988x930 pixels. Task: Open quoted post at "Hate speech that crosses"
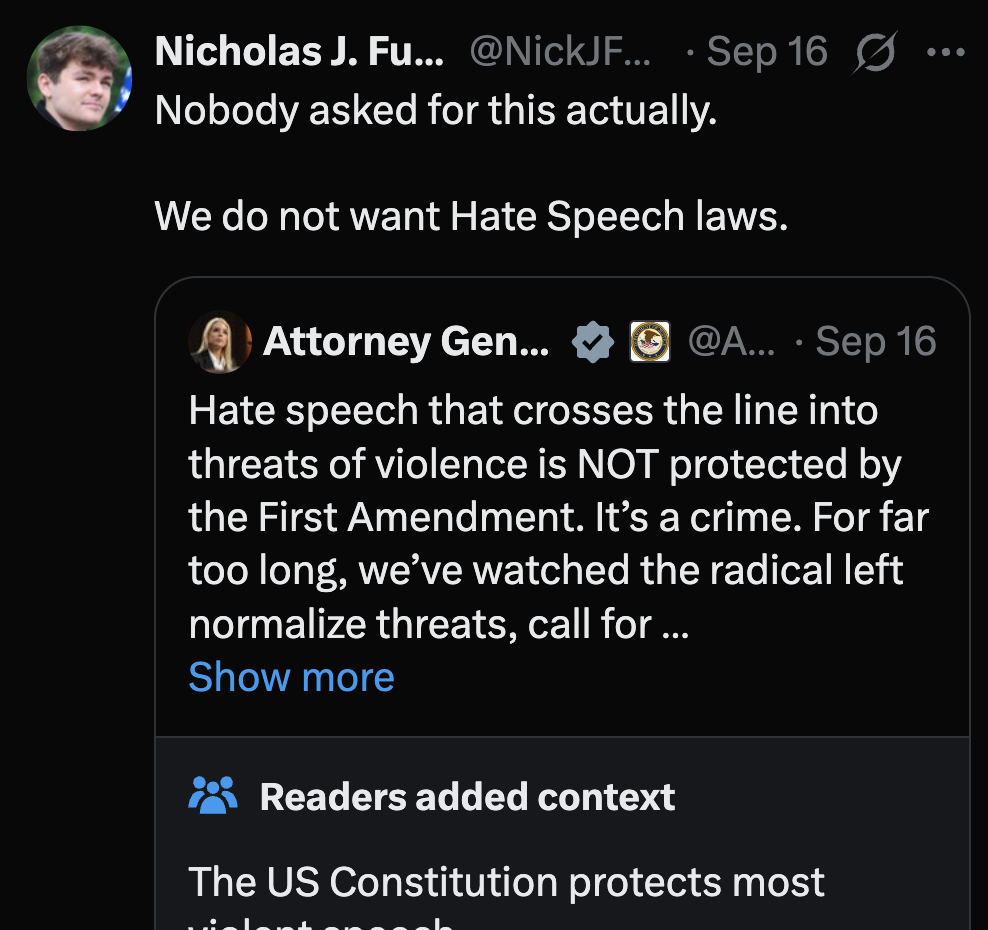pyautogui.click(x=533, y=411)
